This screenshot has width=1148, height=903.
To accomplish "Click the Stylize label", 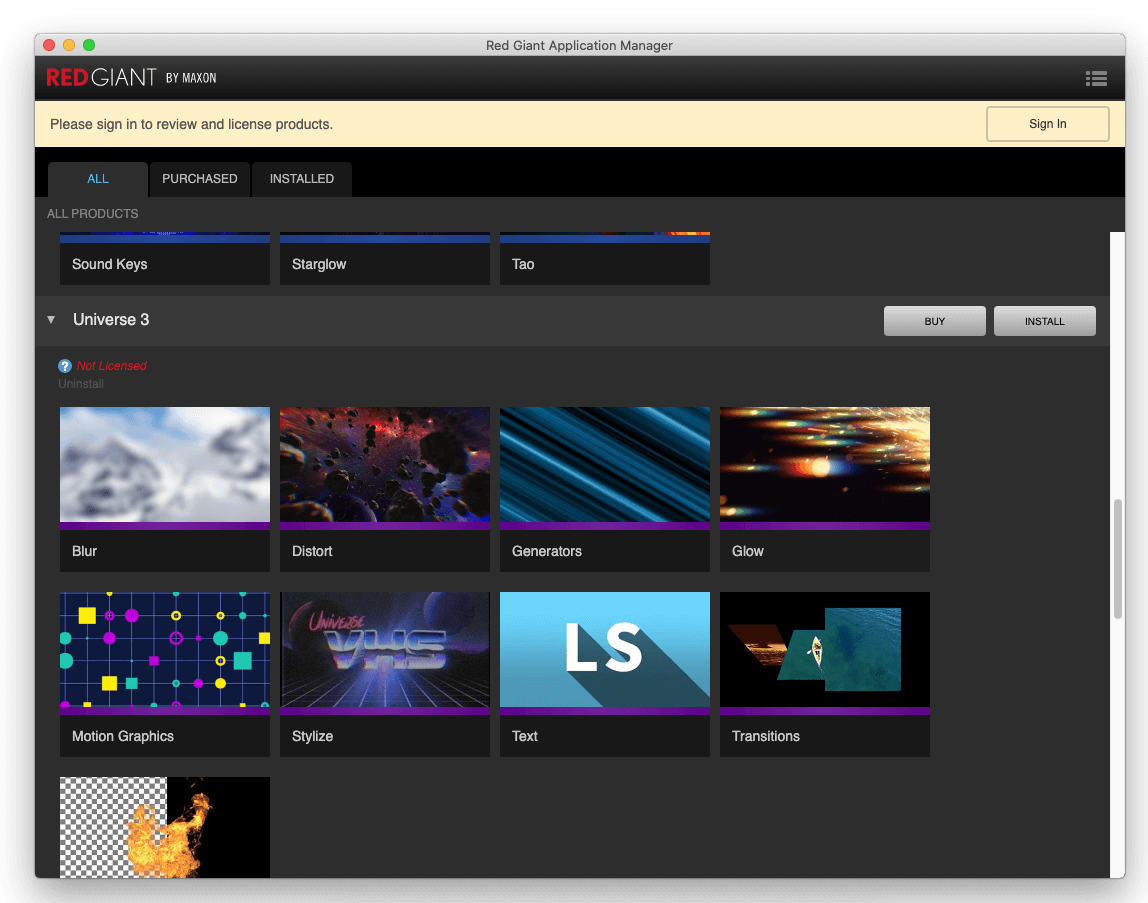I will (x=313, y=736).
